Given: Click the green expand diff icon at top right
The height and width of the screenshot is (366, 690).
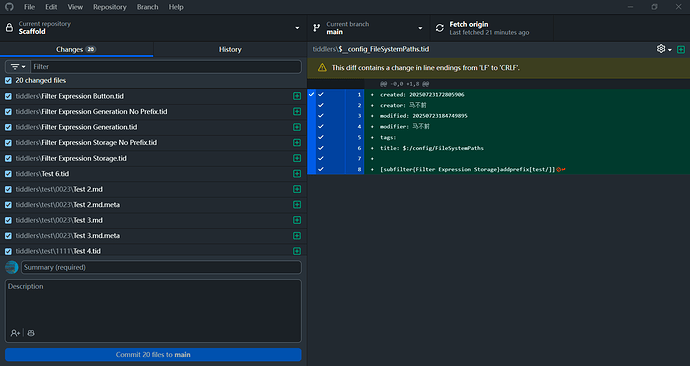Looking at the screenshot, I should [681, 49].
